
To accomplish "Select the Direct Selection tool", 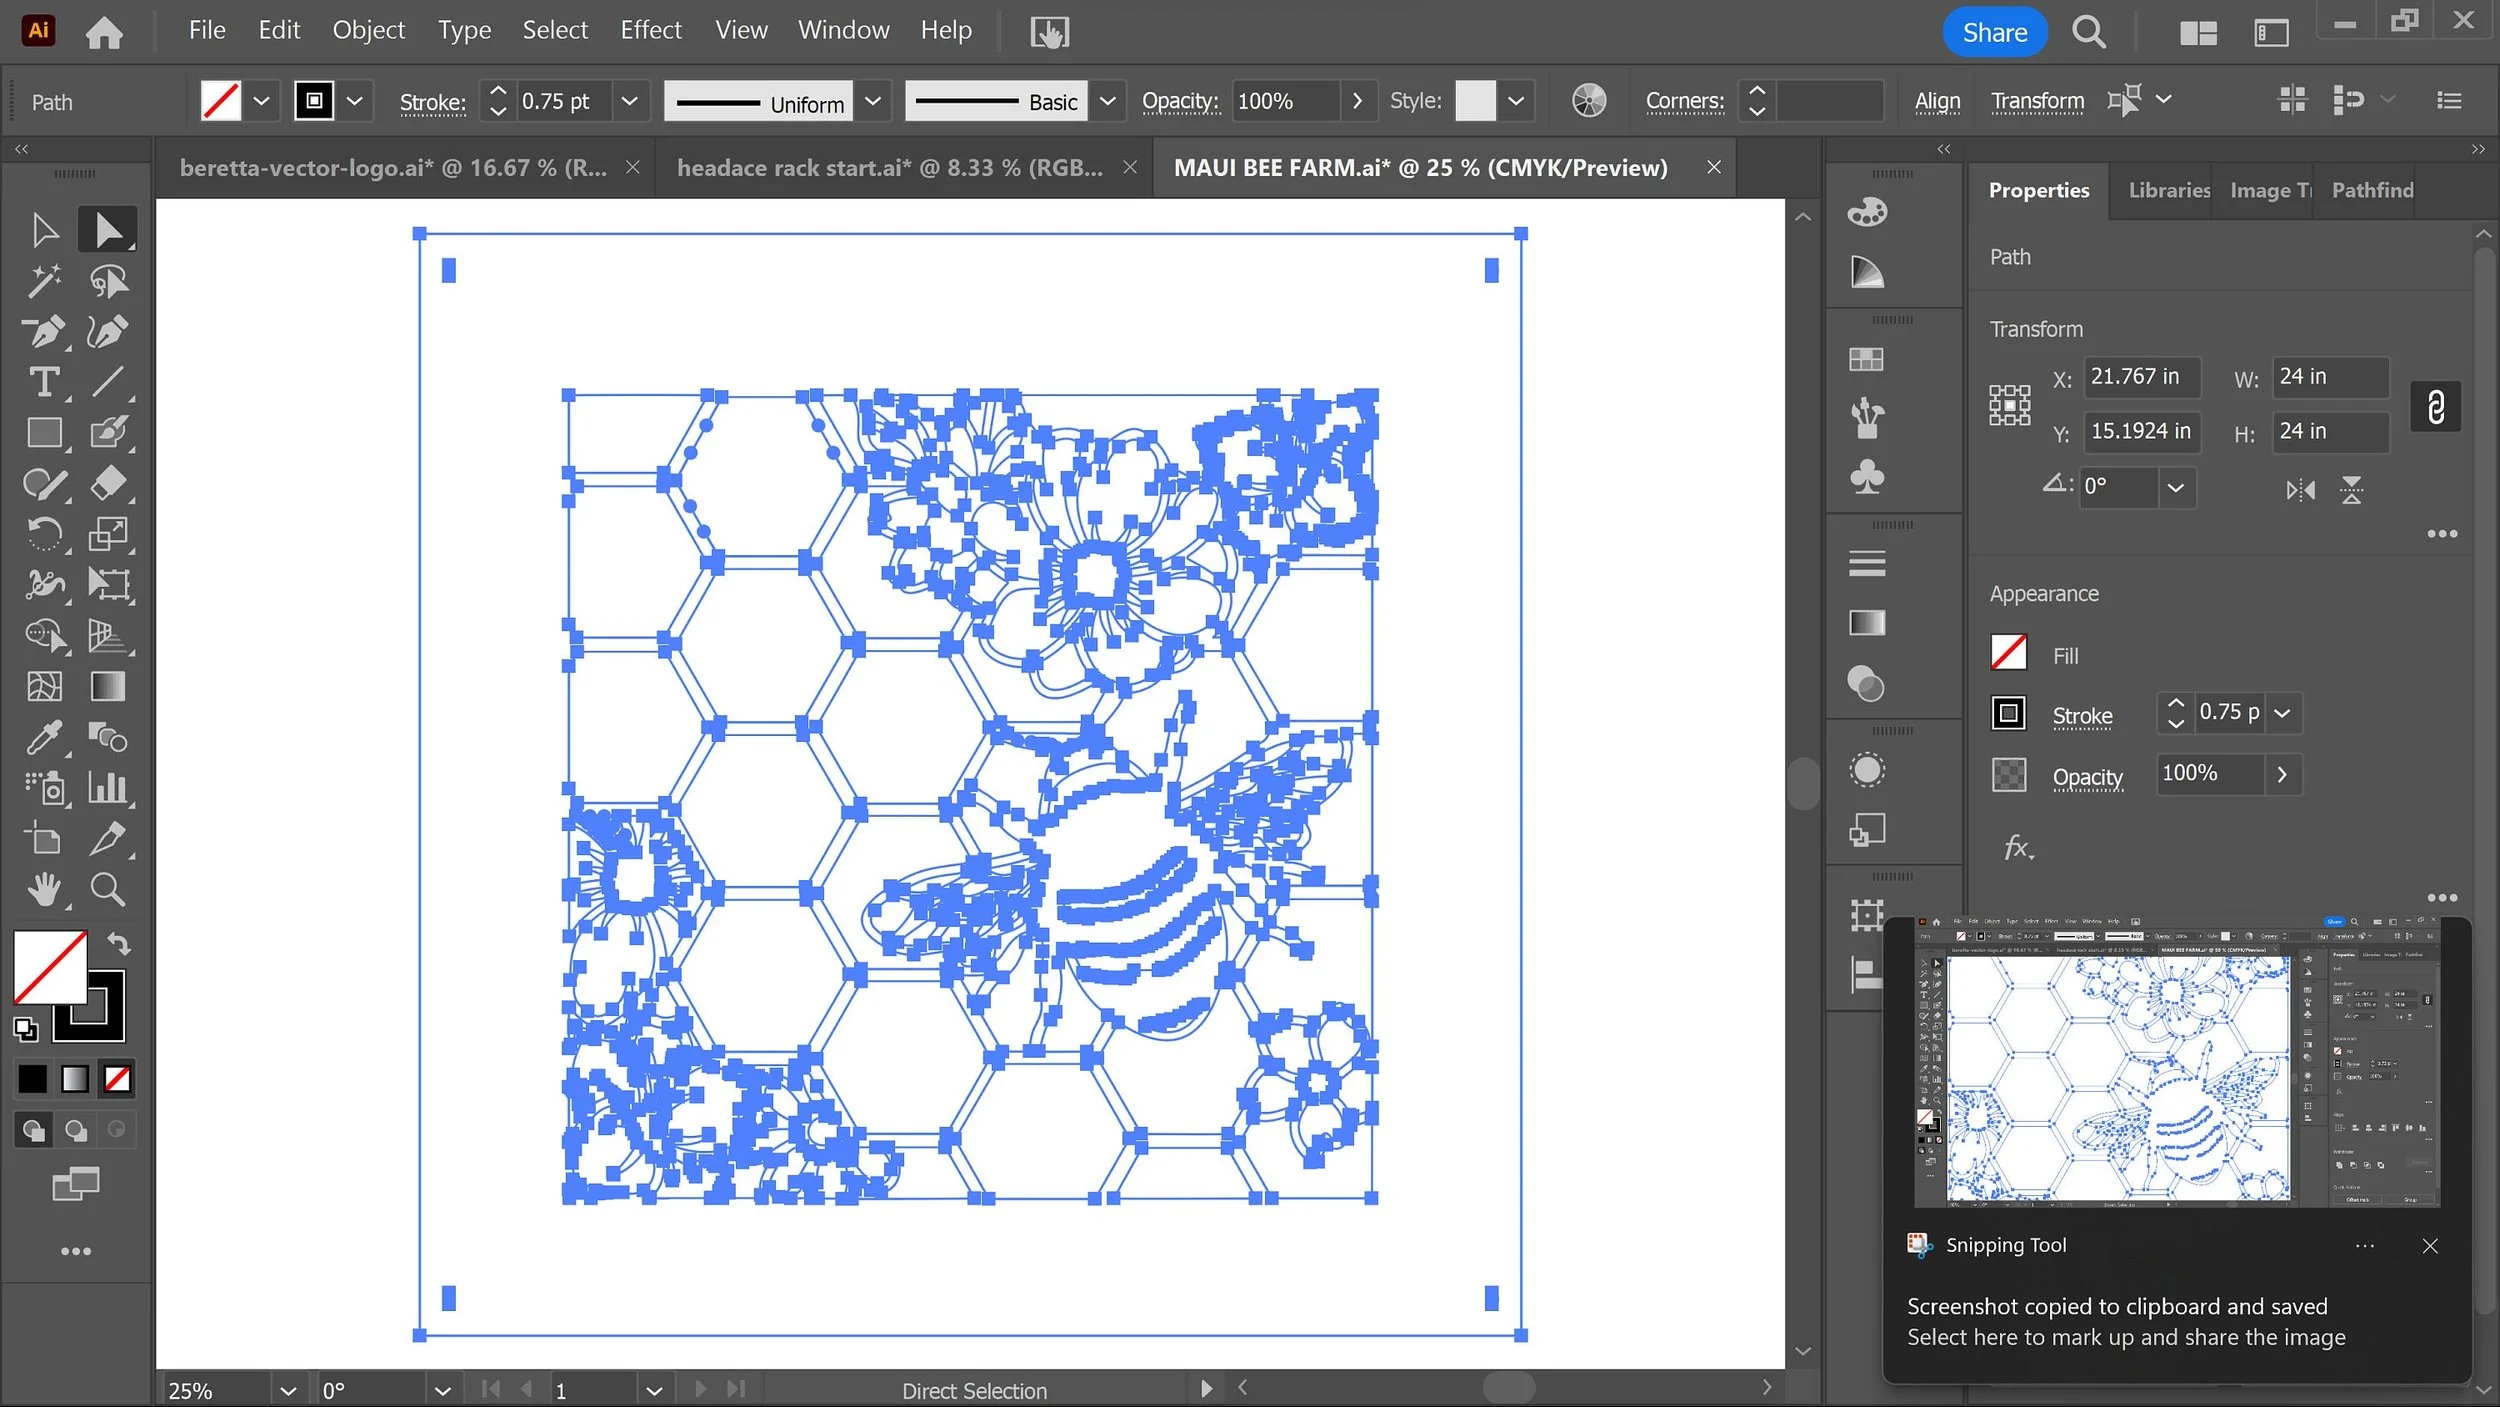I will coord(108,230).
